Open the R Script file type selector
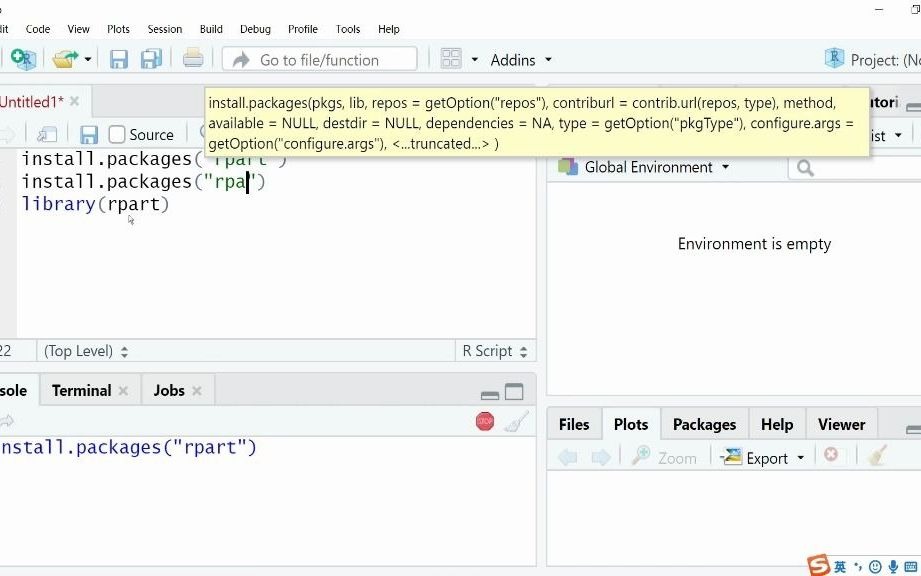This screenshot has width=921, height=576. [494, 351]
